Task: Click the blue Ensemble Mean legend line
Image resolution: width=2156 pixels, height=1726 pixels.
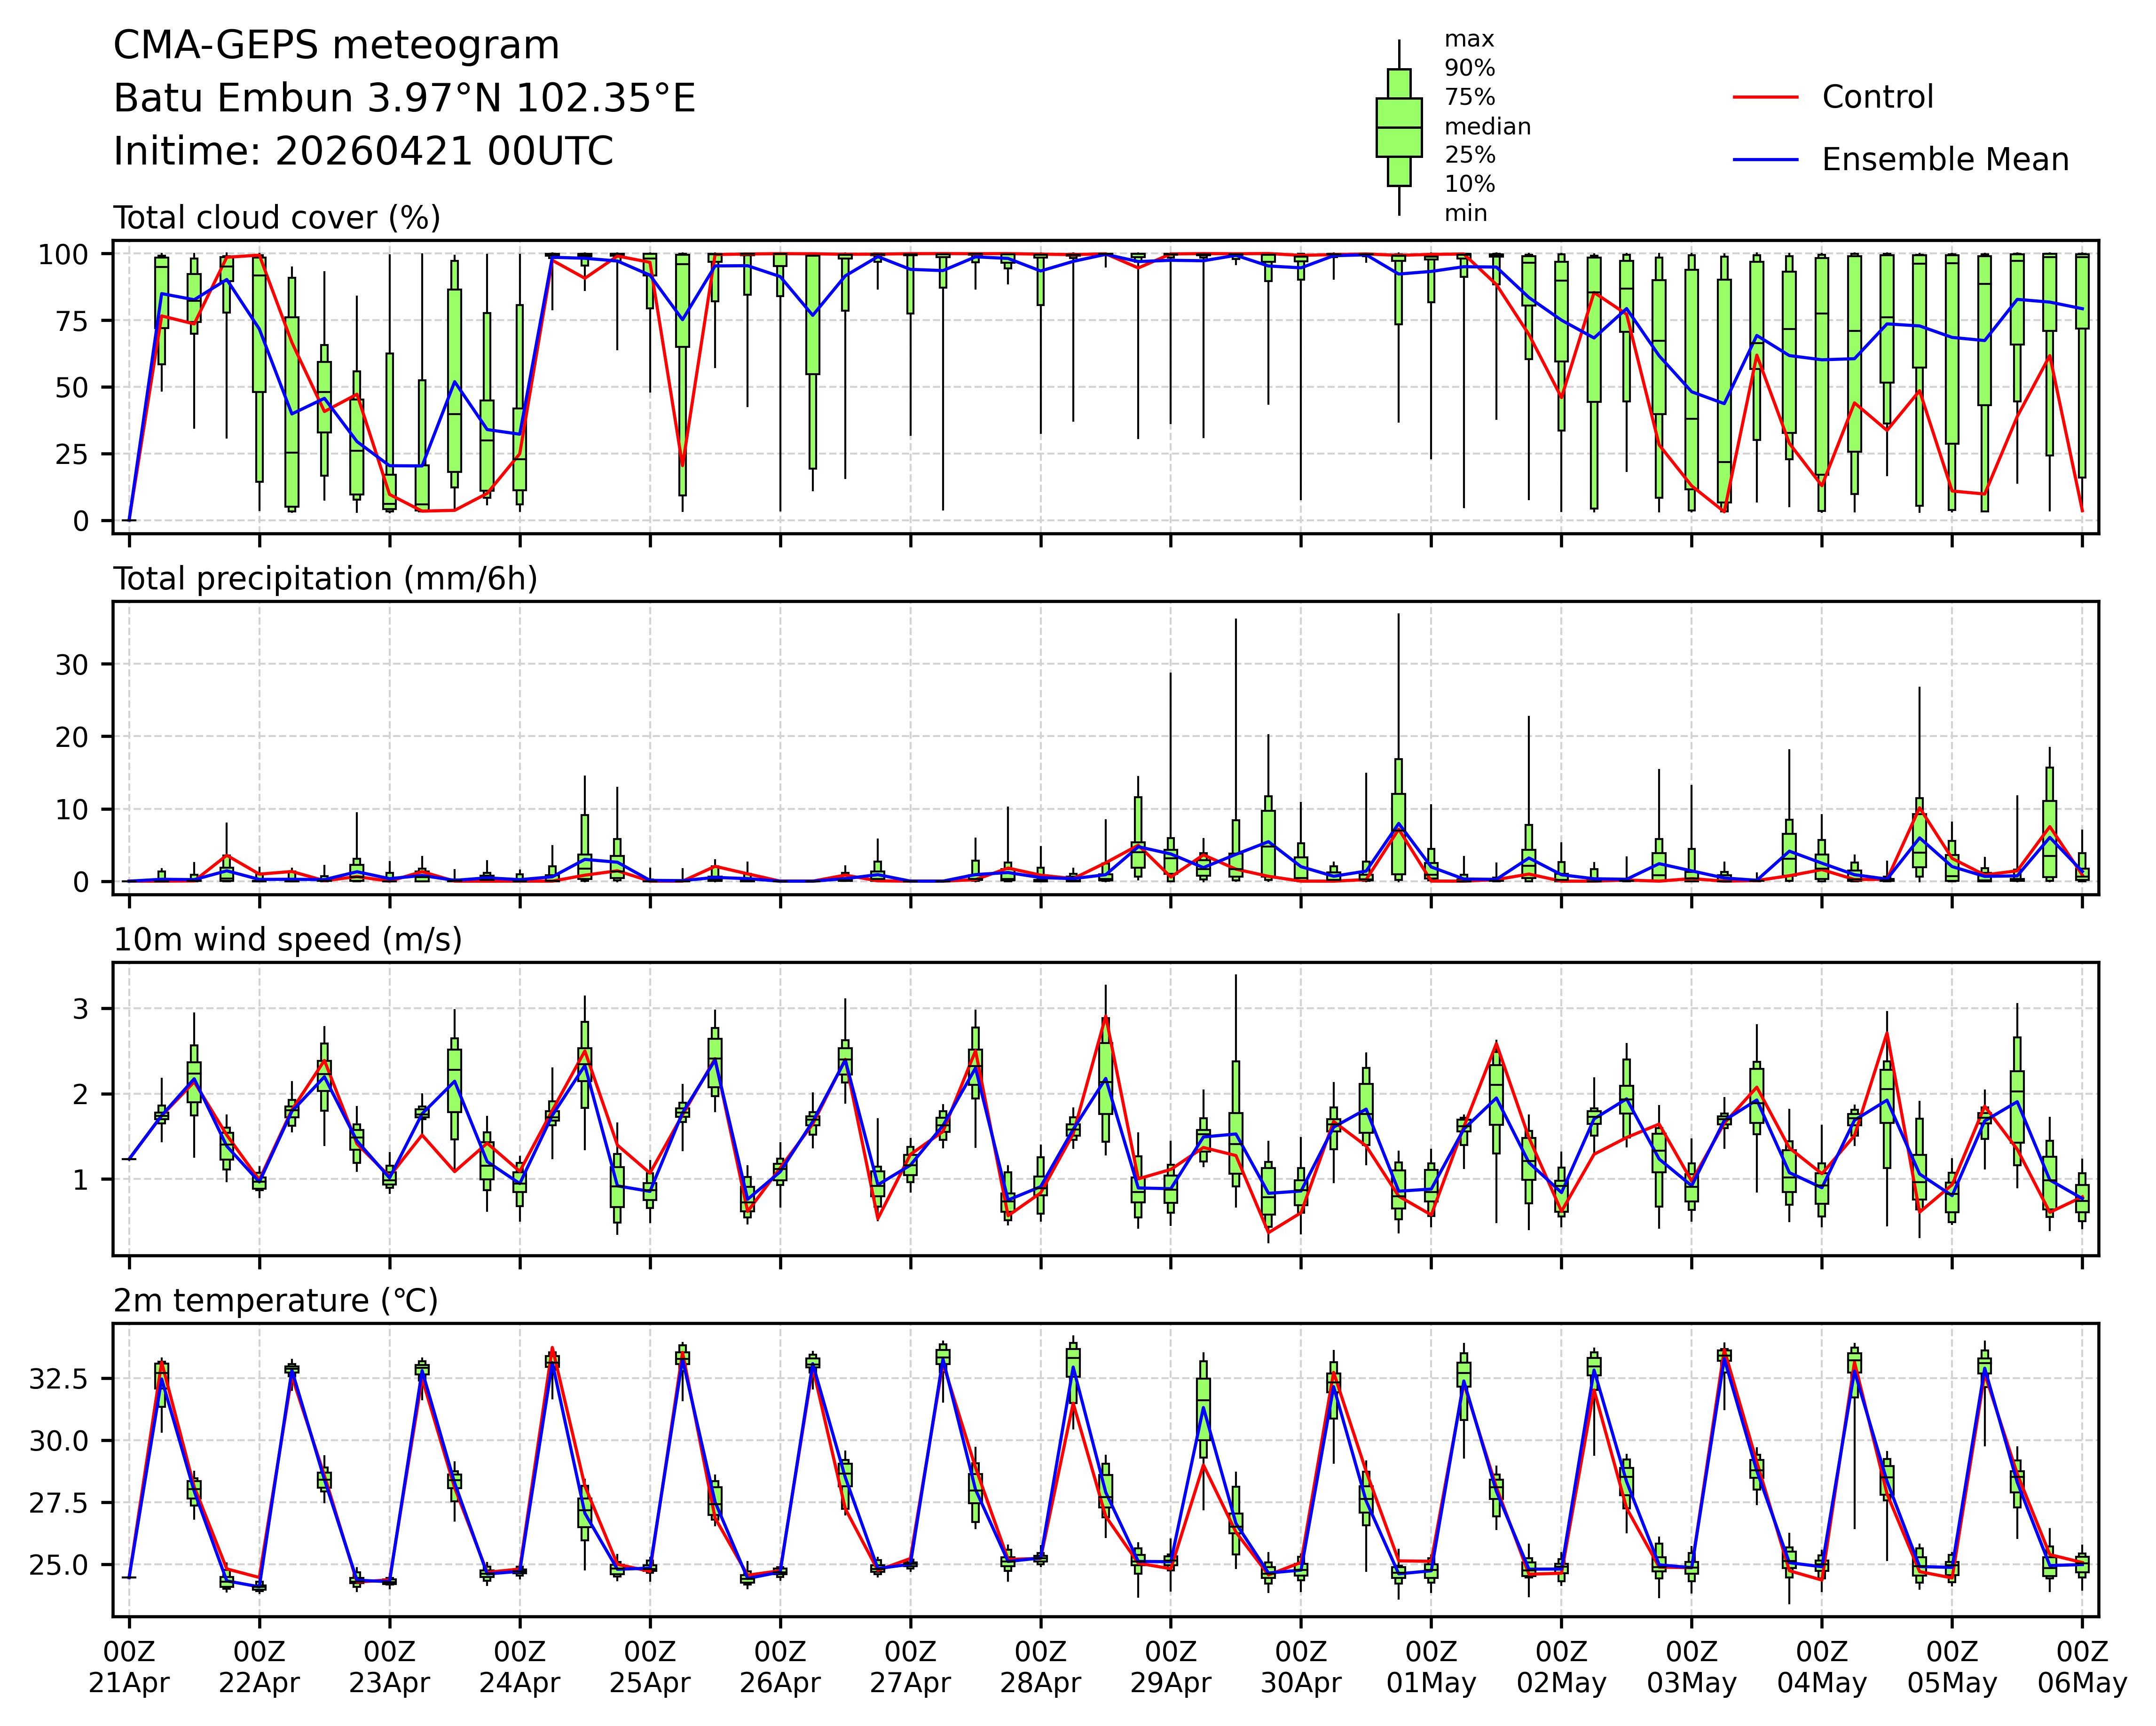Action: coord(1765,160)
